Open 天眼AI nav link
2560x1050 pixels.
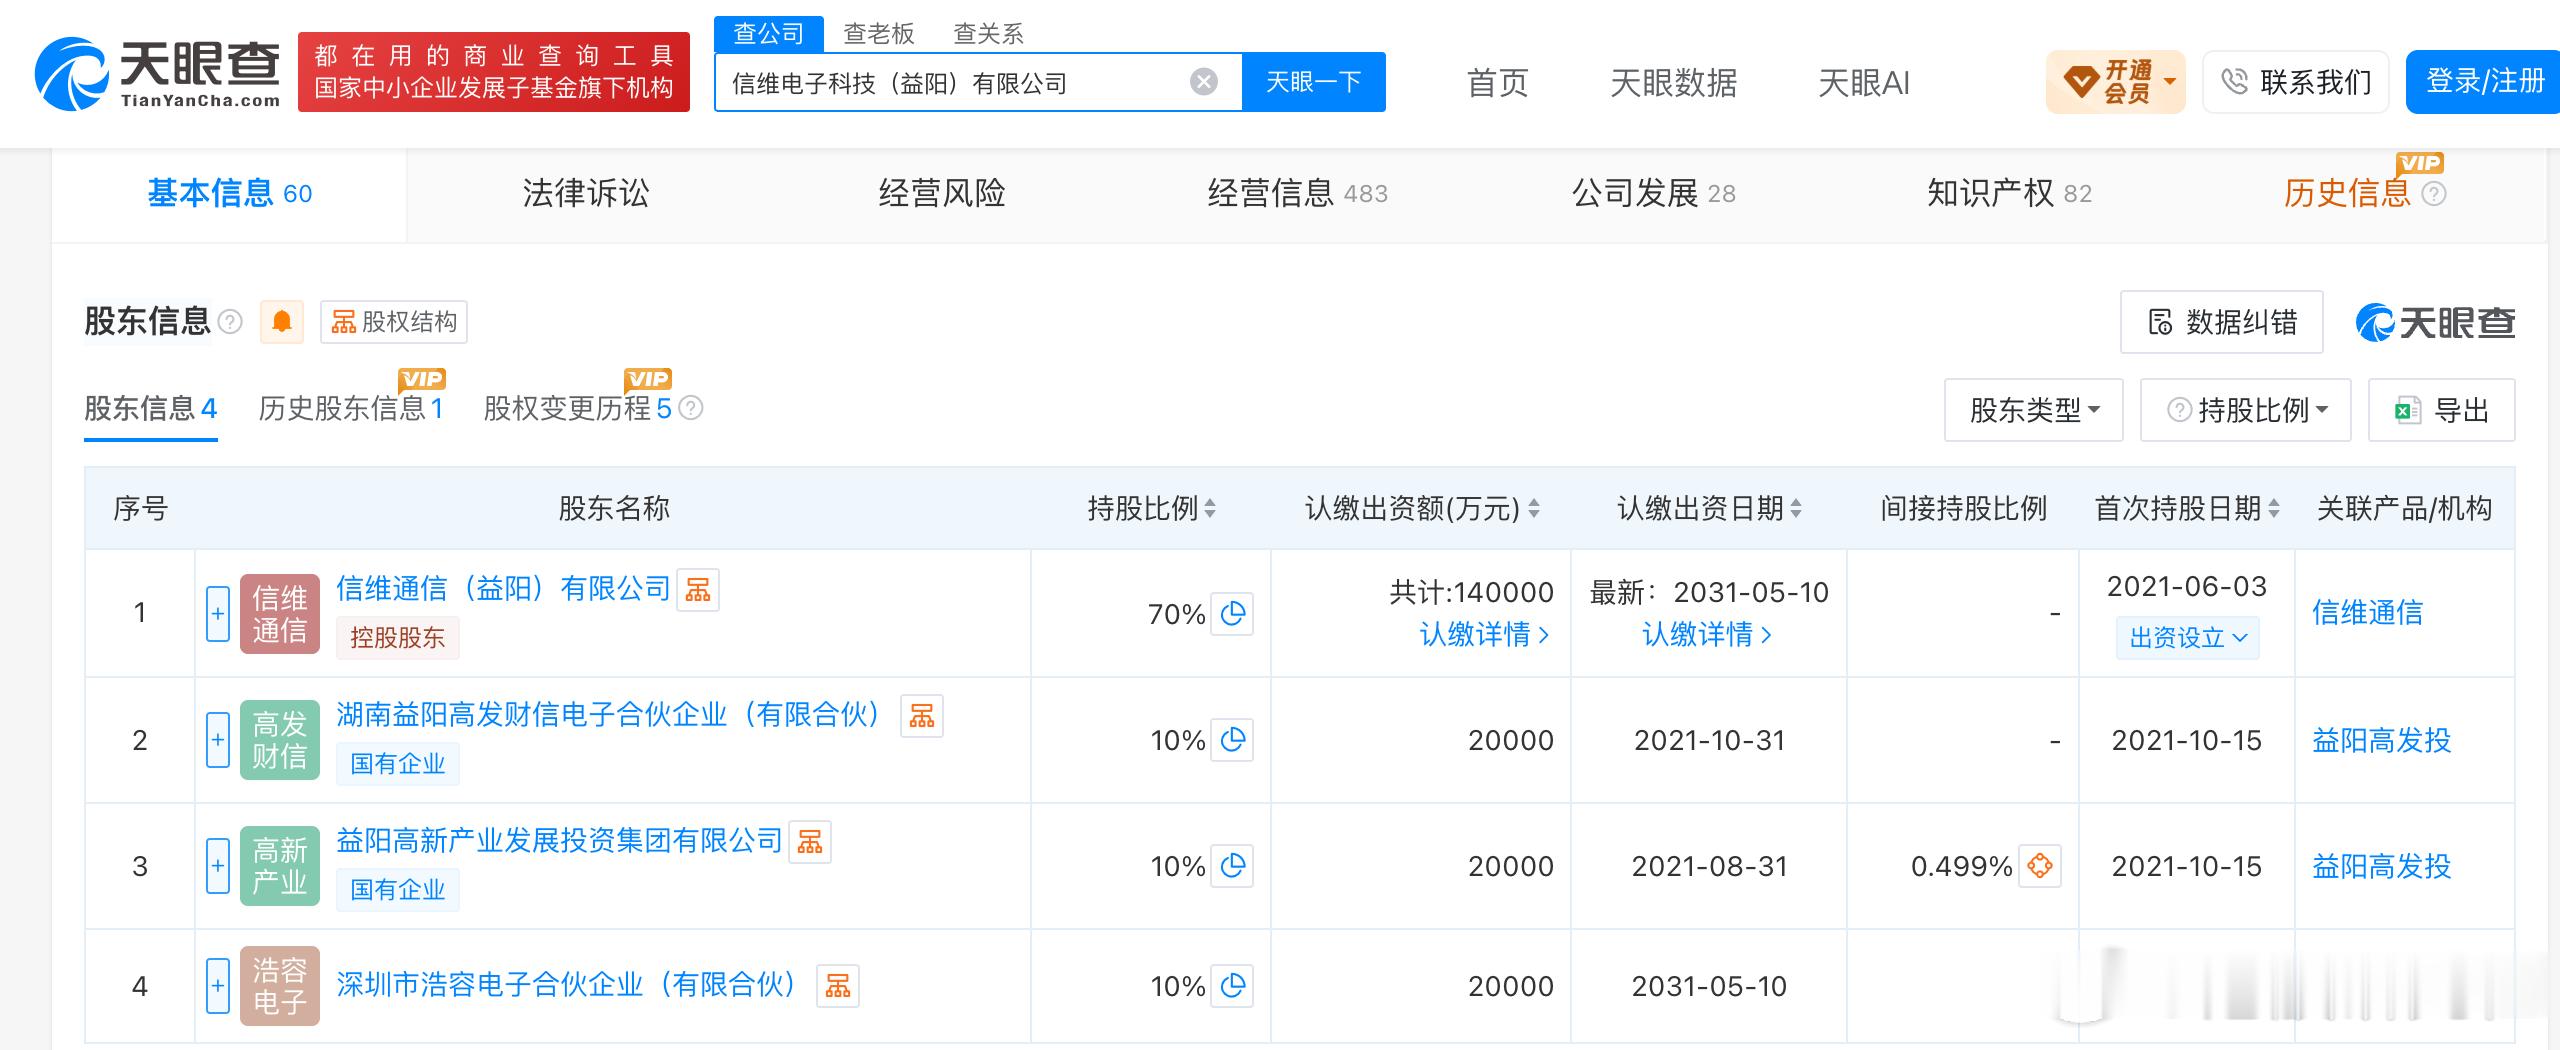click(1864, 83)
